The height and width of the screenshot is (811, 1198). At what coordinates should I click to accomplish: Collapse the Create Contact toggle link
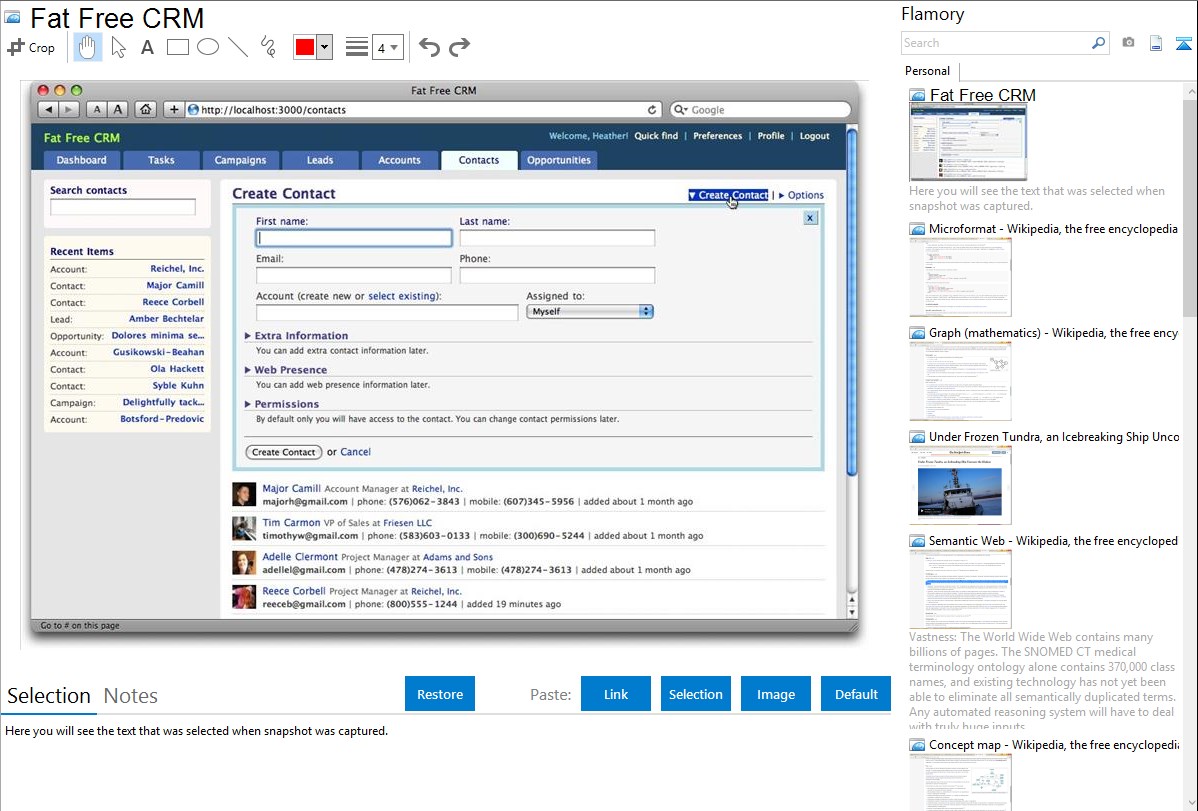(x=728, y=195)
